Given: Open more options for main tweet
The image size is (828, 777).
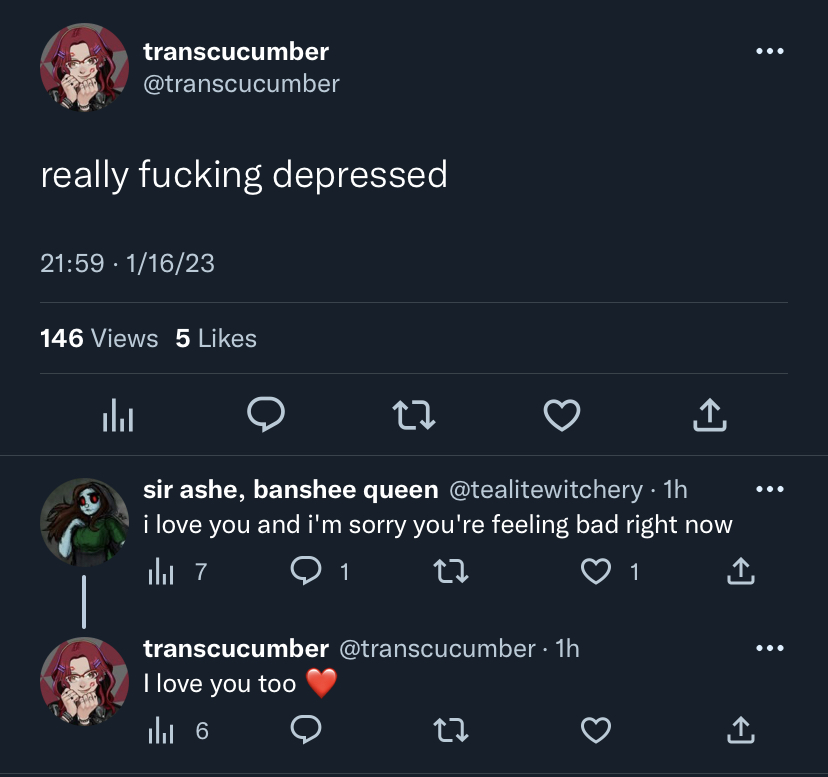Looking at the screenshot, I should pyautogui.click(x=769, y=51).
